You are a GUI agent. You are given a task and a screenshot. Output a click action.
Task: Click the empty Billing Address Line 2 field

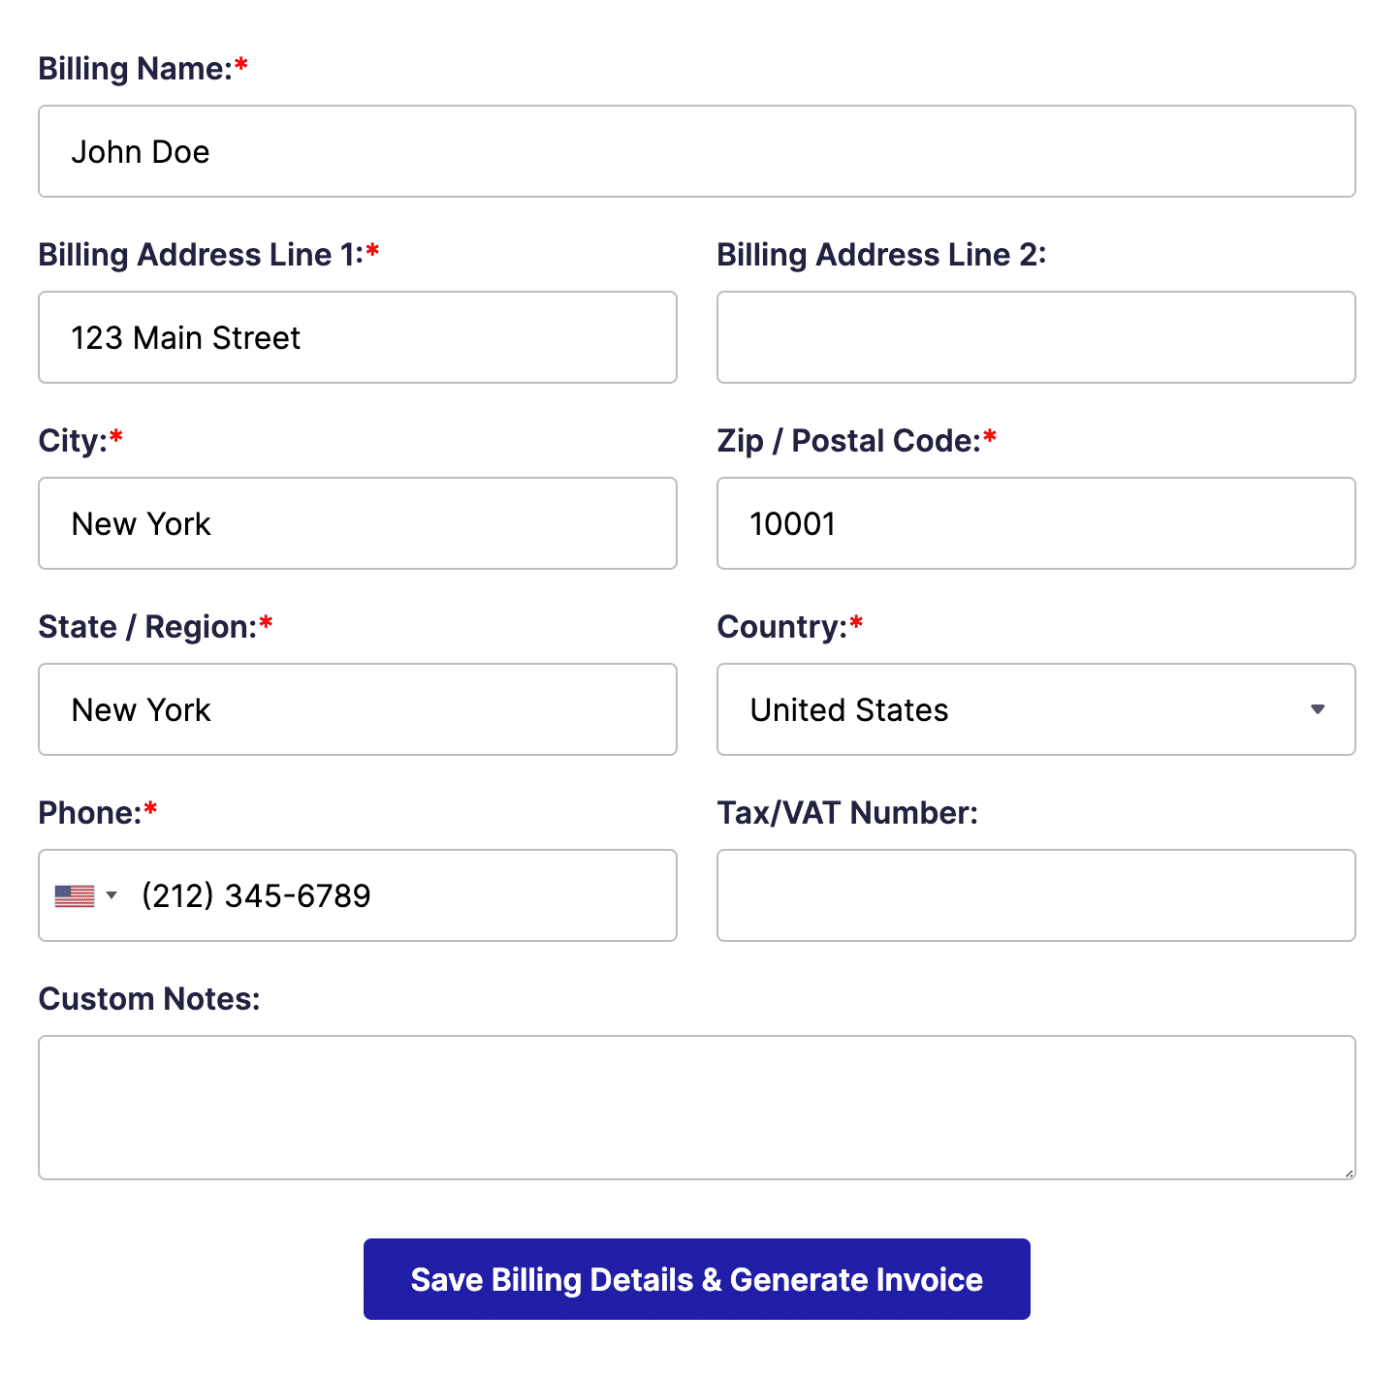click(x=1036, y=337)
